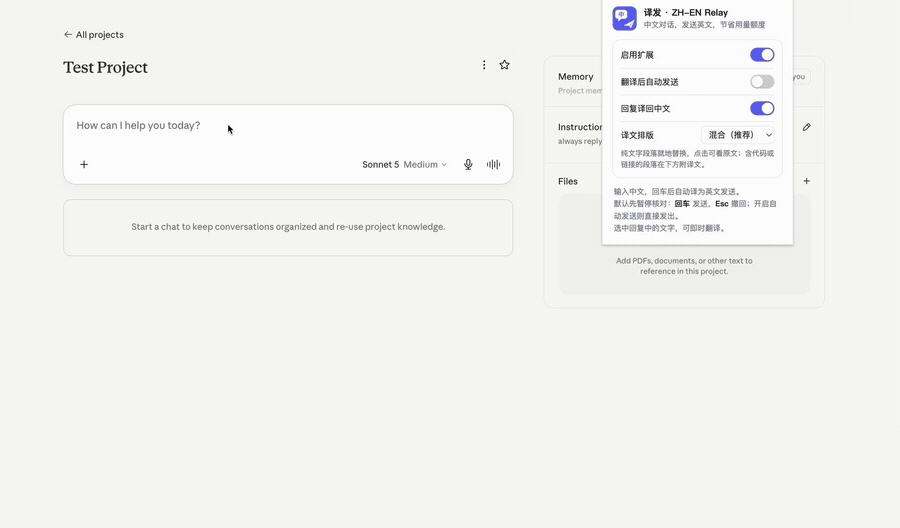The height and width of the screenshot is (528, 900).
Task: Click the Test Project title
Action: pyautogui.click(x=106, y=68)
